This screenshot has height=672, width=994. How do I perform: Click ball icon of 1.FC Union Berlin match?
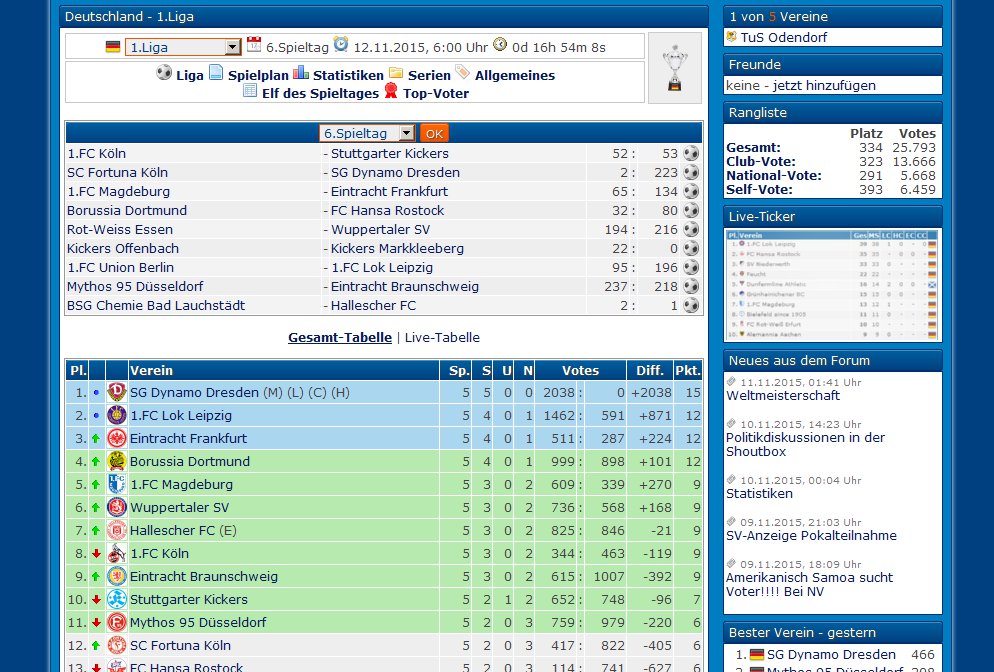pos(691,268)
